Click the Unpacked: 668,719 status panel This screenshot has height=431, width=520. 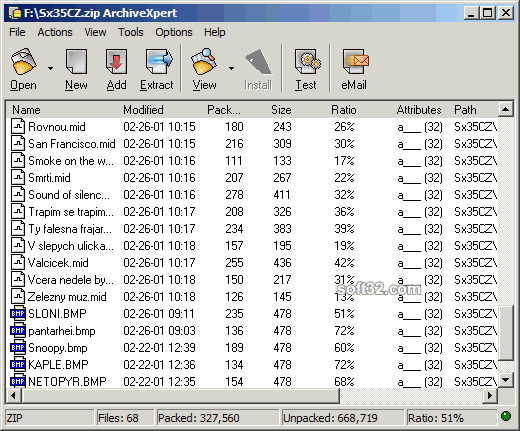click(x=343, y=418)
